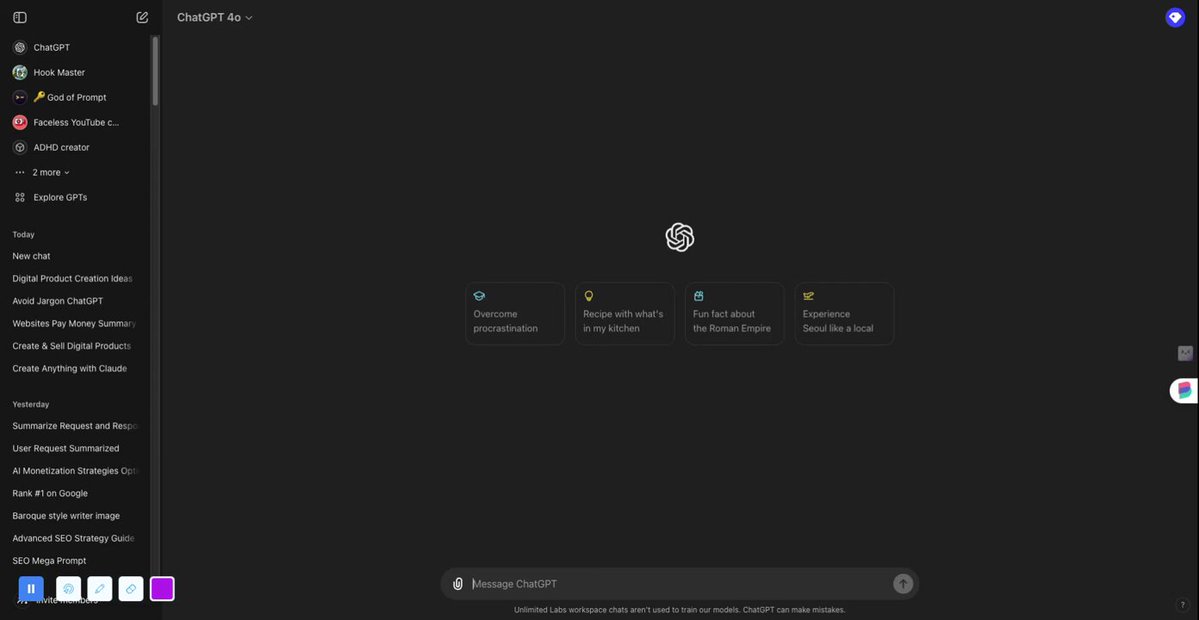
Task: Open 'Digital Product Creation Ideas' chat
Action: 73,278
